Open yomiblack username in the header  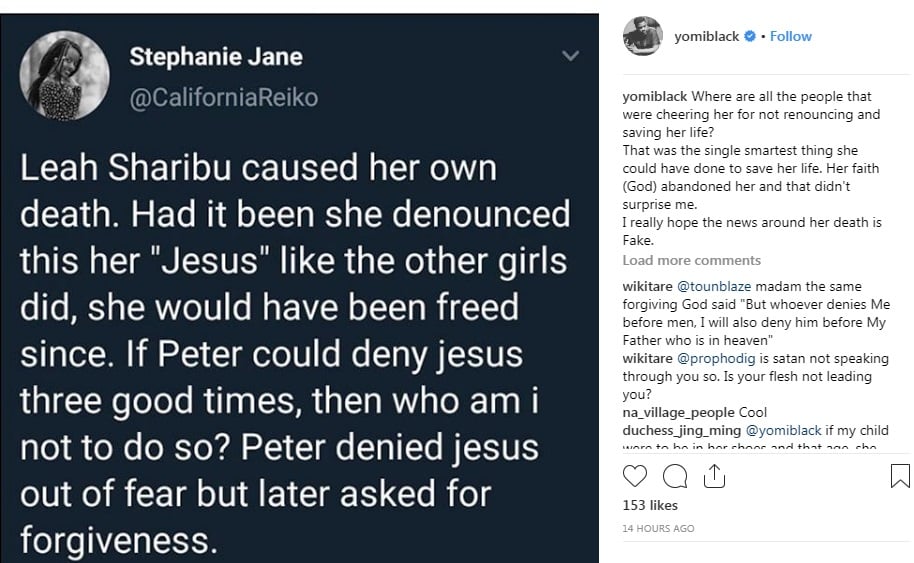pyautogui.click(x=706, y=36)
